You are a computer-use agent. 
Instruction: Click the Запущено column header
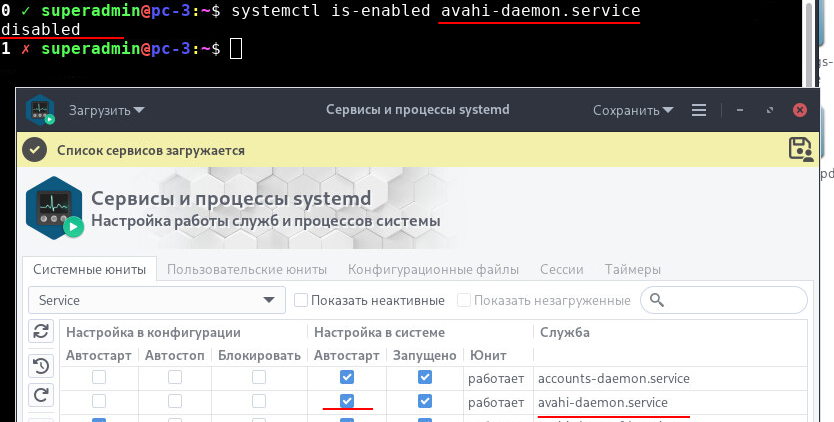coord(424,355)
